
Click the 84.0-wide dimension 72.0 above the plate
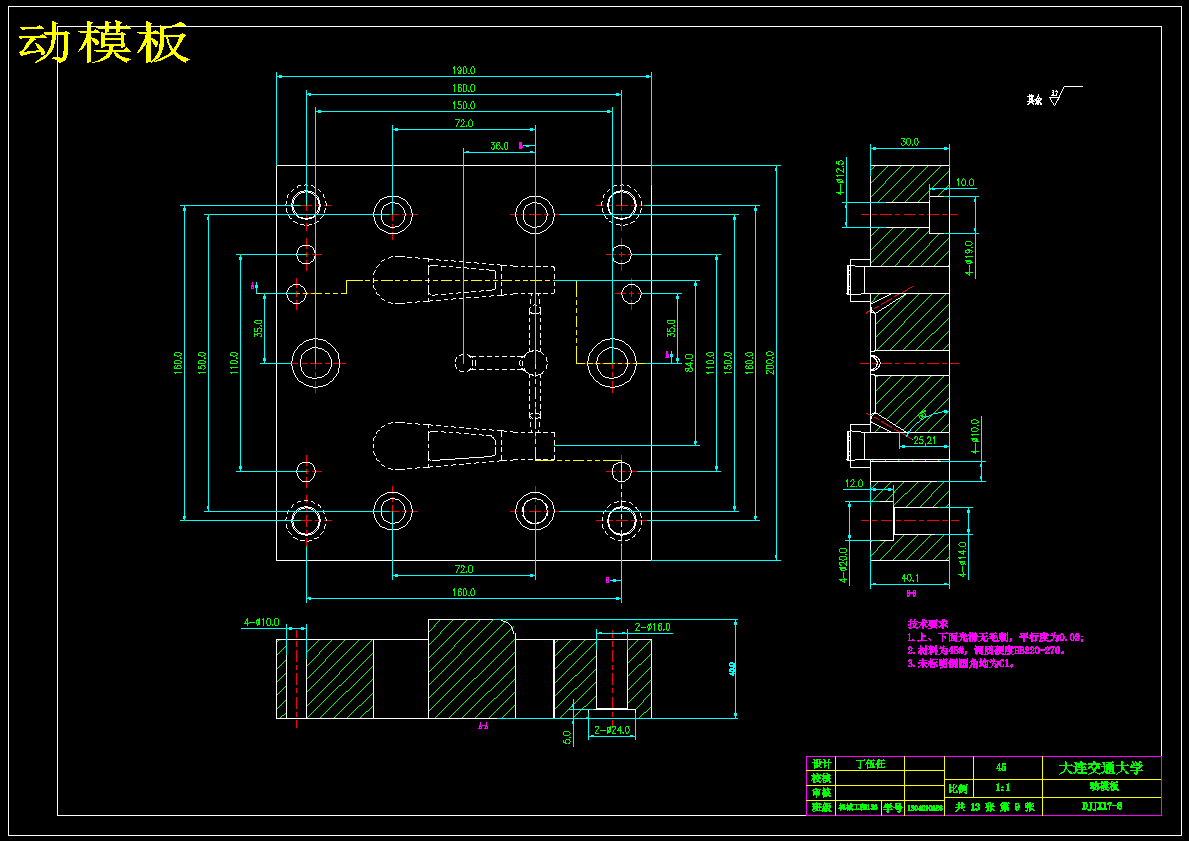pyautogui.click(x=463, y=123)
